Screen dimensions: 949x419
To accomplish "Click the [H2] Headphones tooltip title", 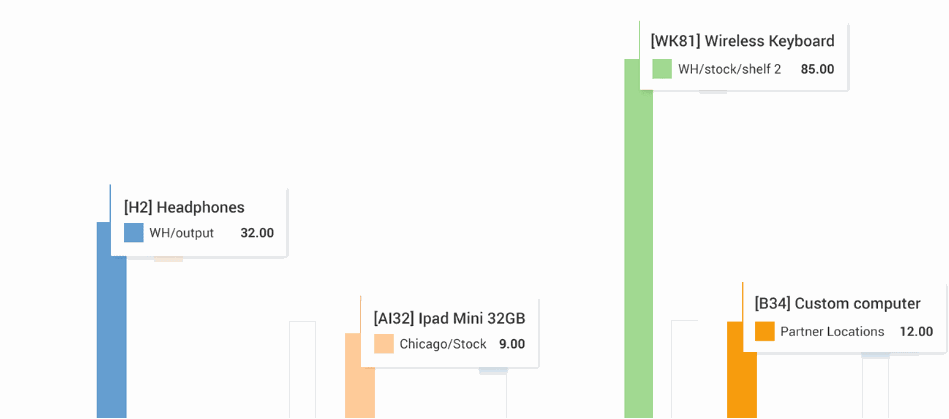I will coord(184,207).
